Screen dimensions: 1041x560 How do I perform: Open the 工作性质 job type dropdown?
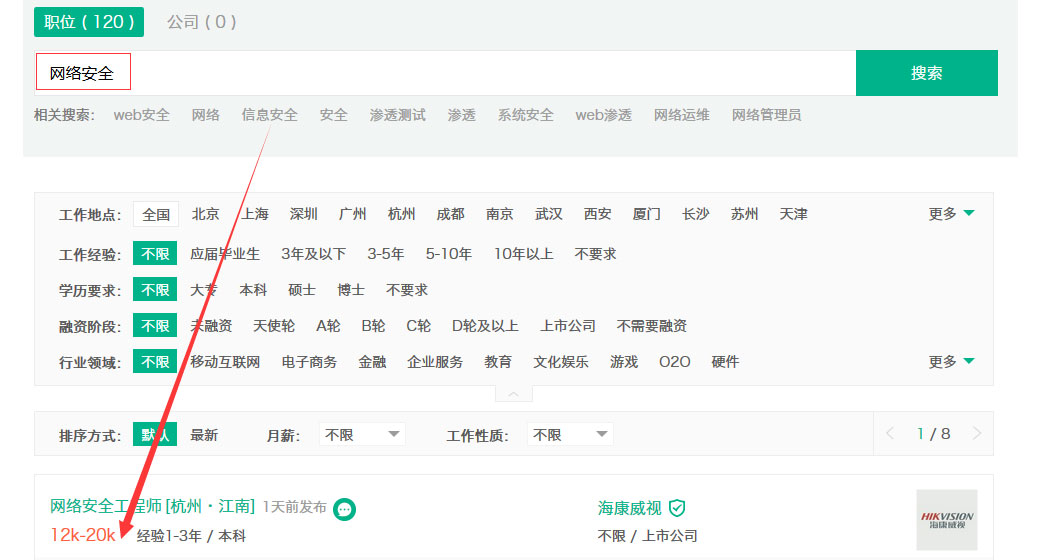tap(570, 435)
